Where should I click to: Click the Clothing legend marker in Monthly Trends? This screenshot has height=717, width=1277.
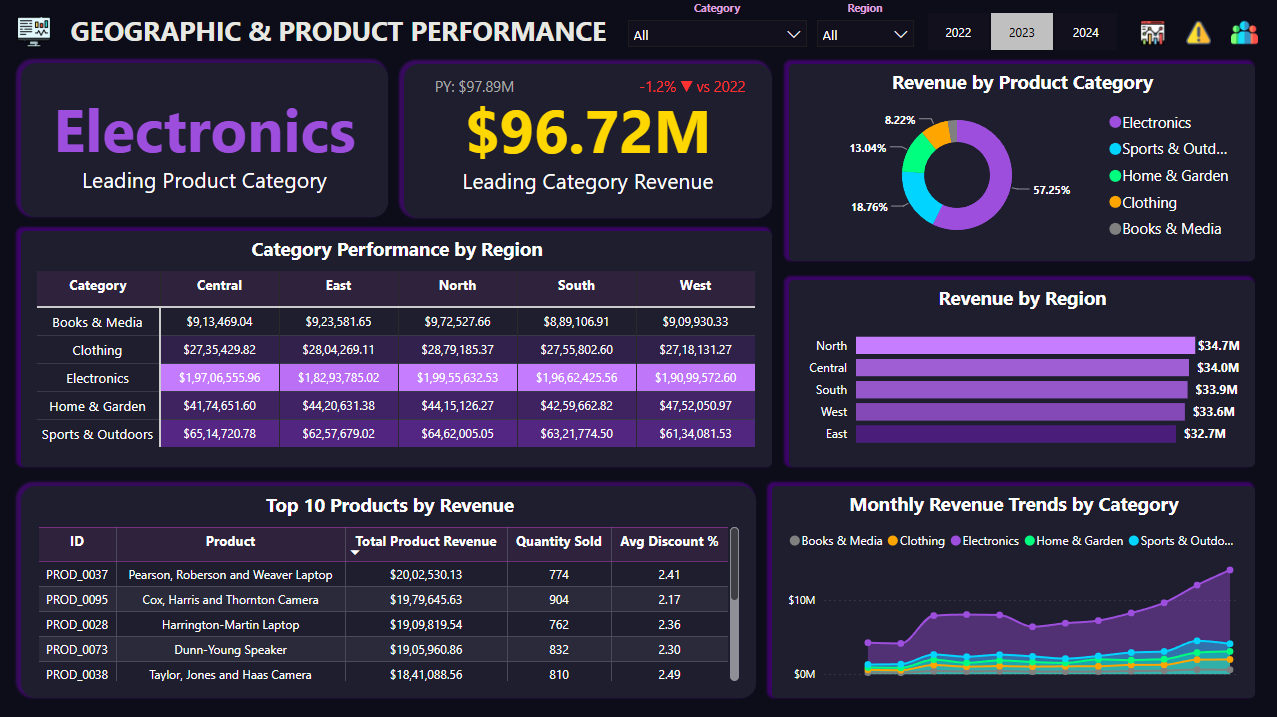tap(893, 541)
